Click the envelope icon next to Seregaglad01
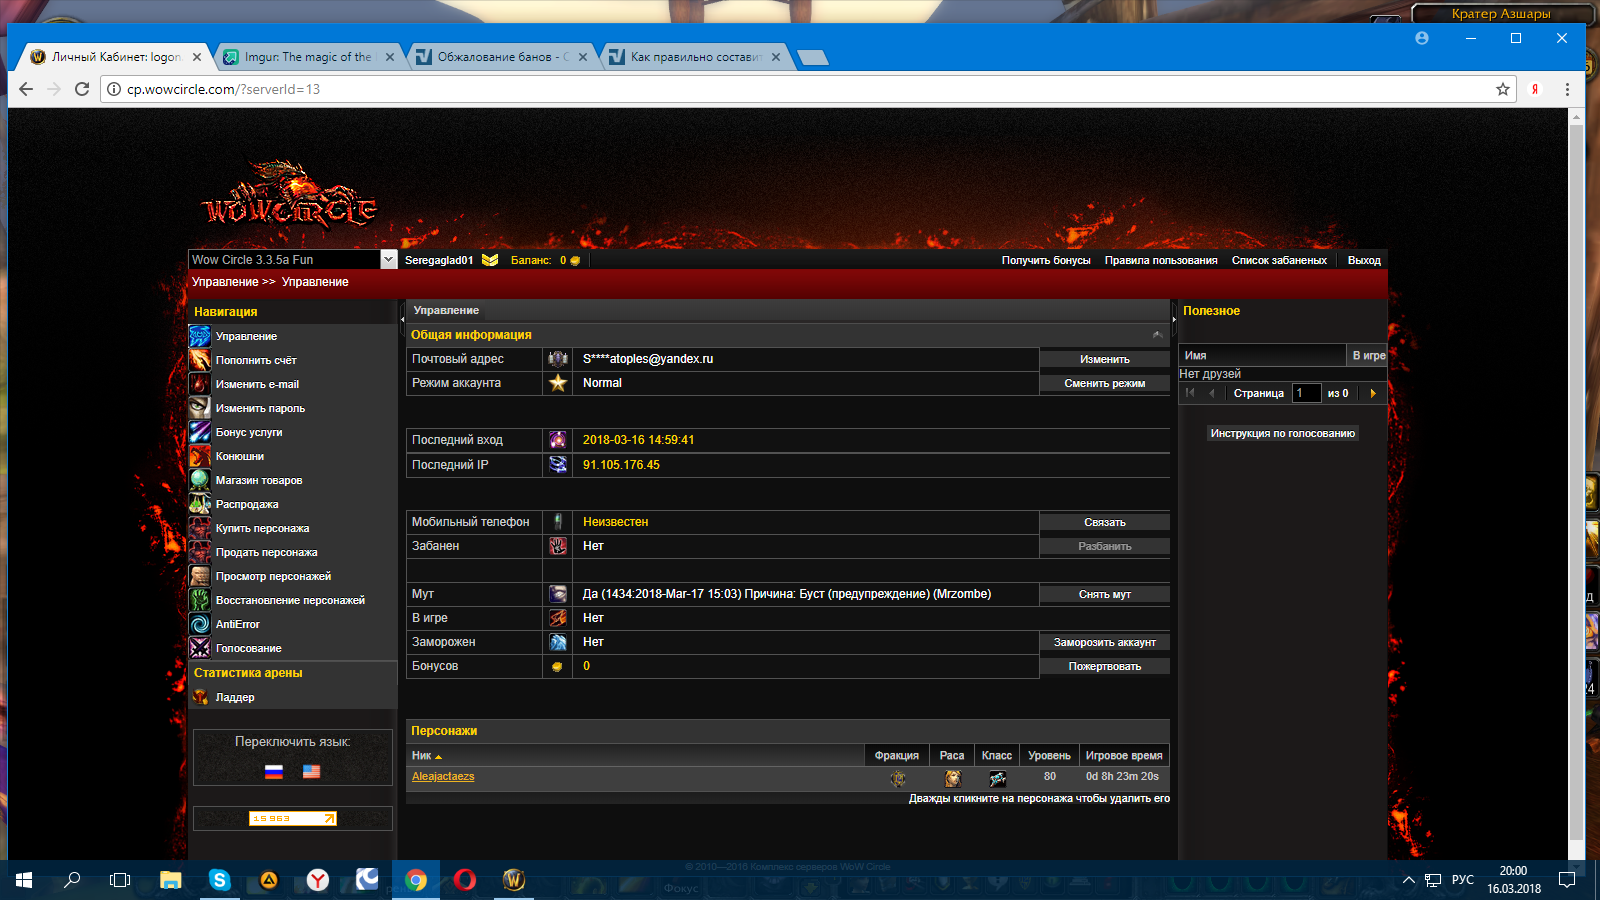Viewport: 1600px width, 900px height. coord(490,260)
